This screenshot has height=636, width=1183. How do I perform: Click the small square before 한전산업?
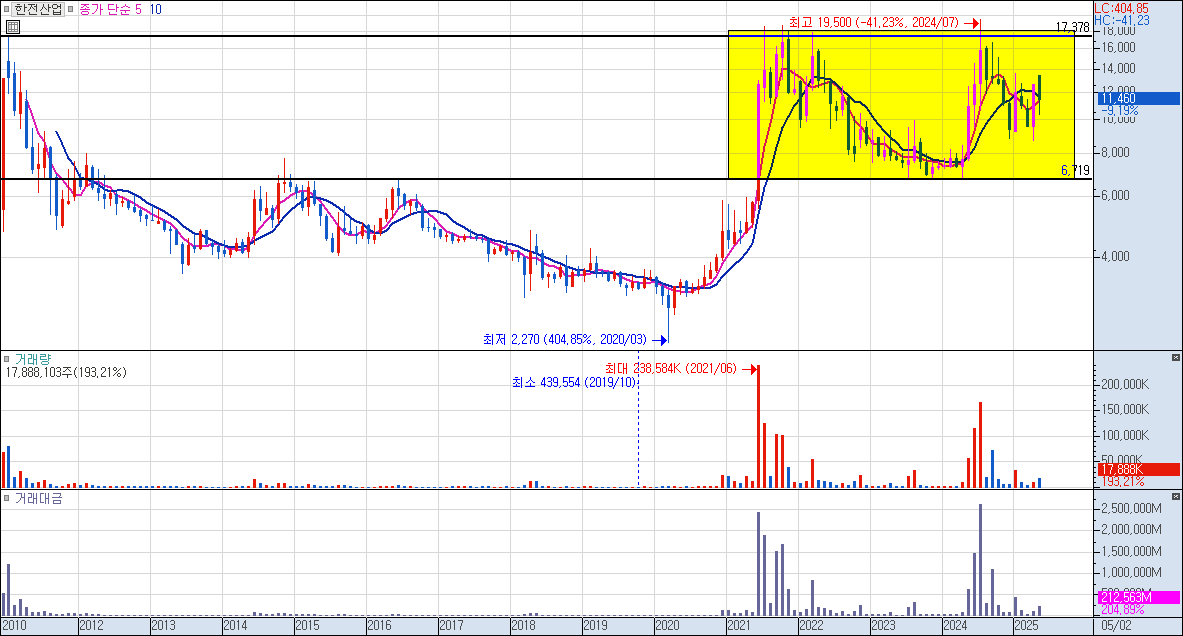(x=7, y=10)
